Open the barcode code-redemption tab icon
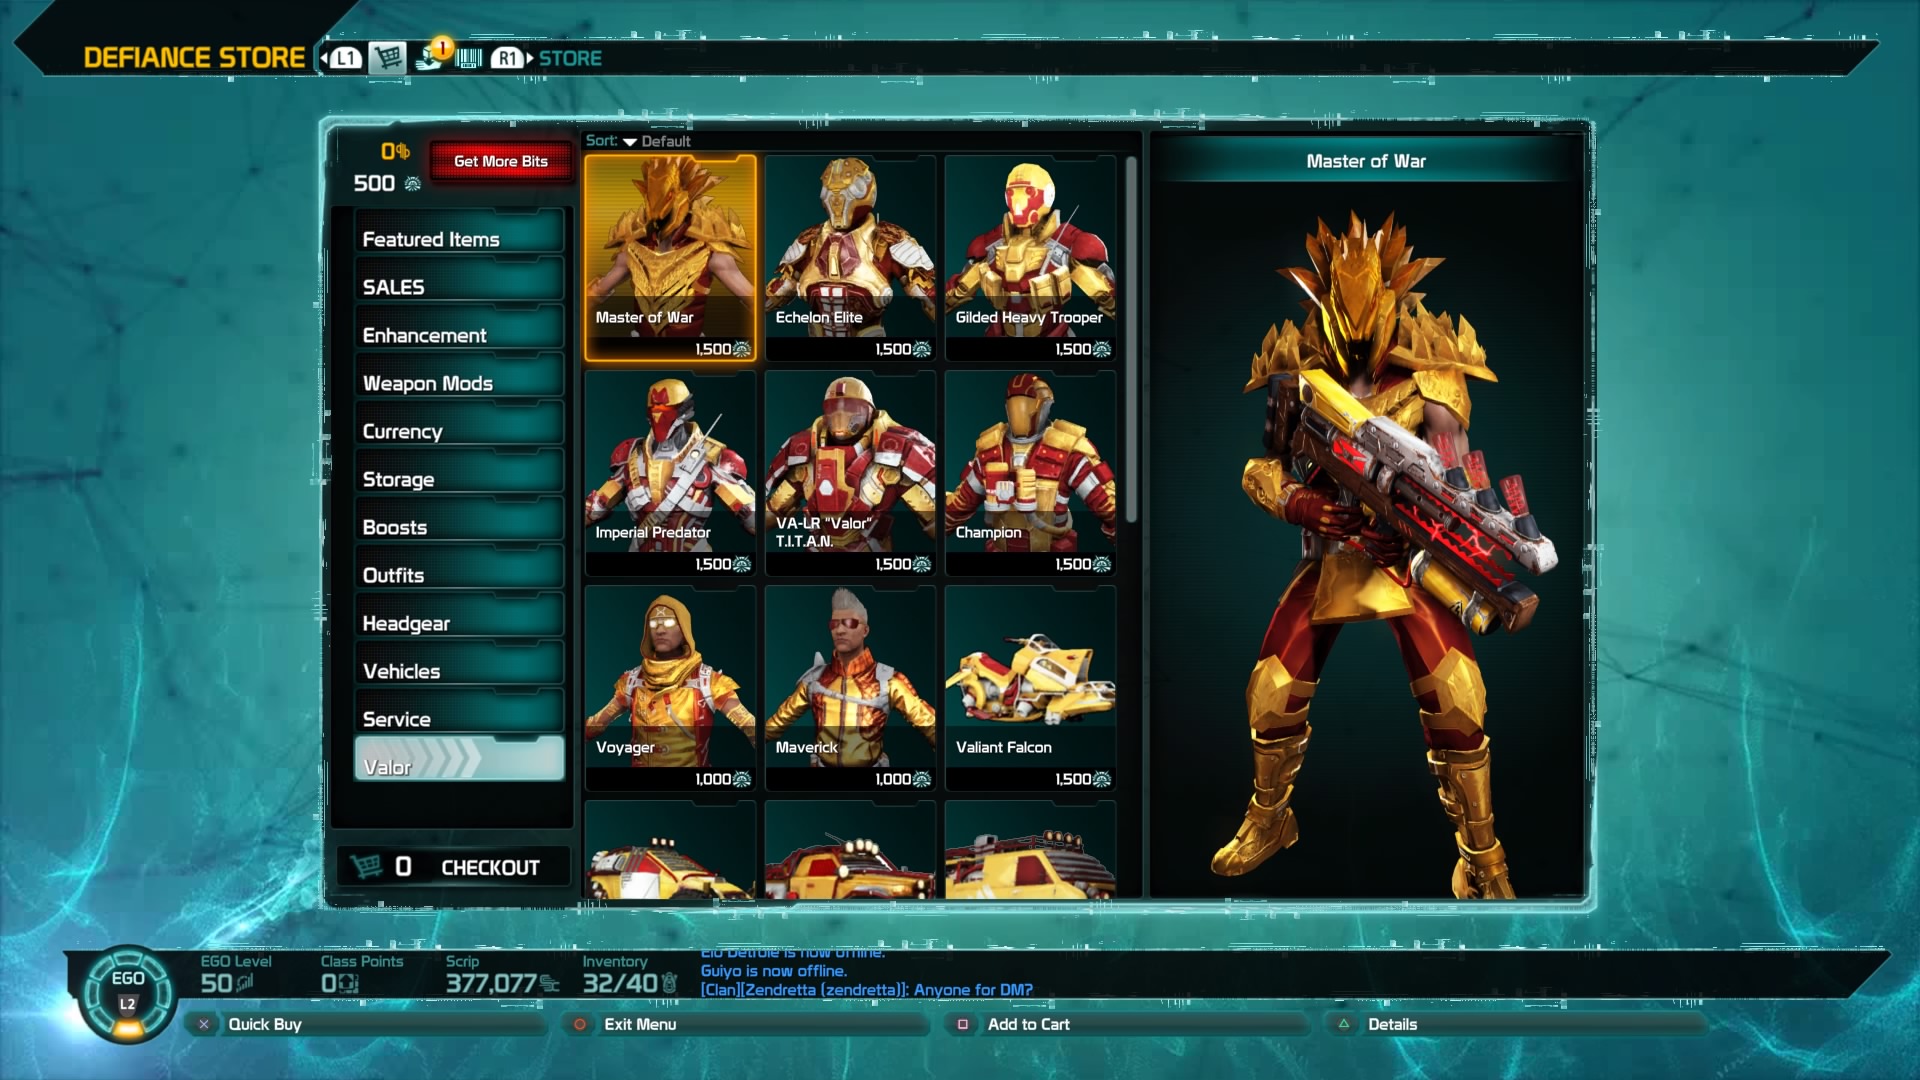The width and height of the screenshot is (1920, 1080). [468, 58]
